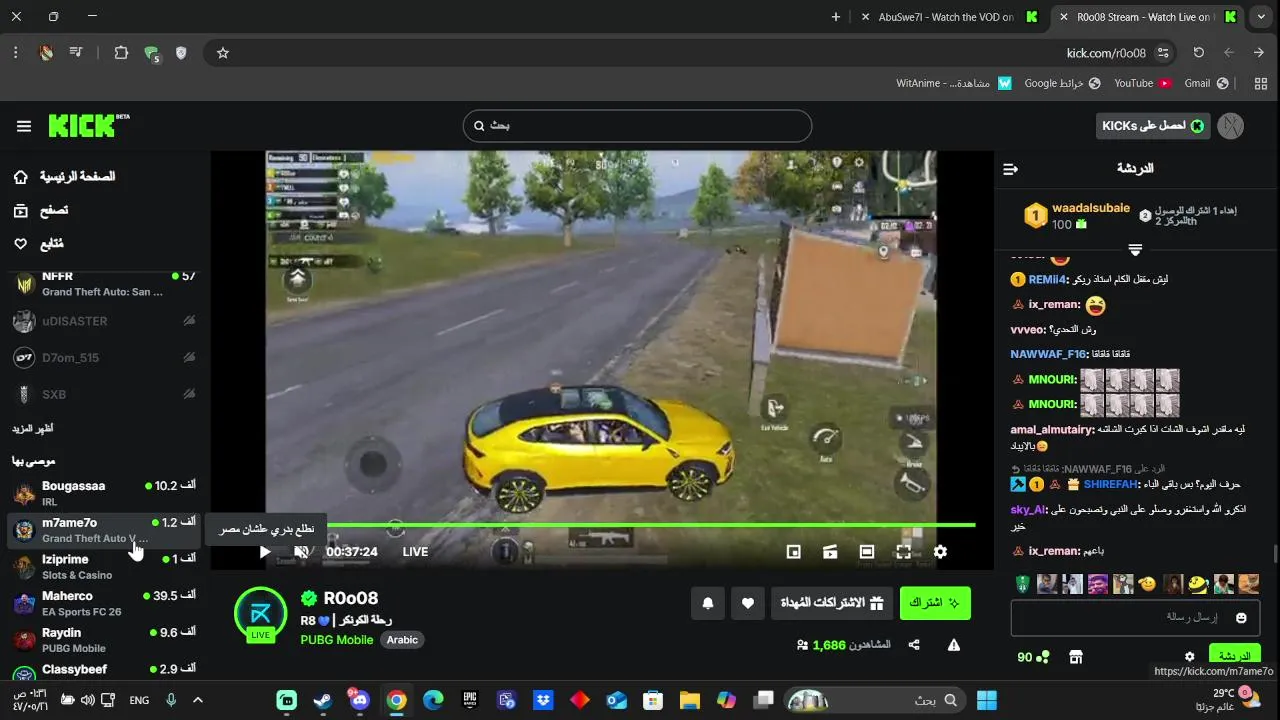Image resolution: width=1280 pixels, height=720 pixels.
Task: Open Steam from the taskbar
Action: [323, 700]
